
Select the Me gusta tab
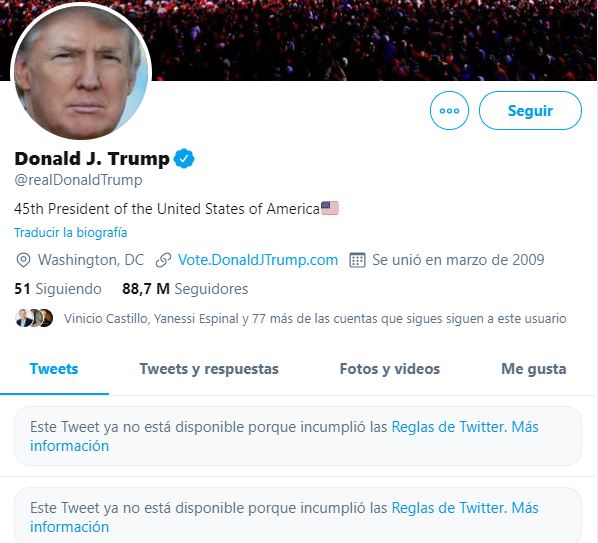click(534, 369)
